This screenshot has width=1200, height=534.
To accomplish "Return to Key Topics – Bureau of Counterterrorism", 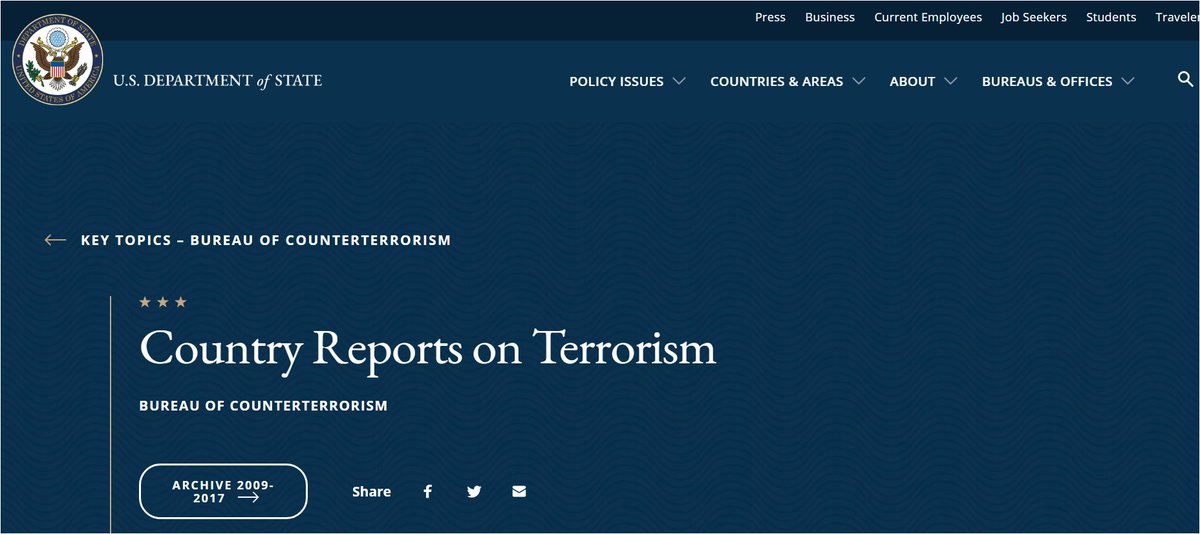I will click(x=266, y=240).
